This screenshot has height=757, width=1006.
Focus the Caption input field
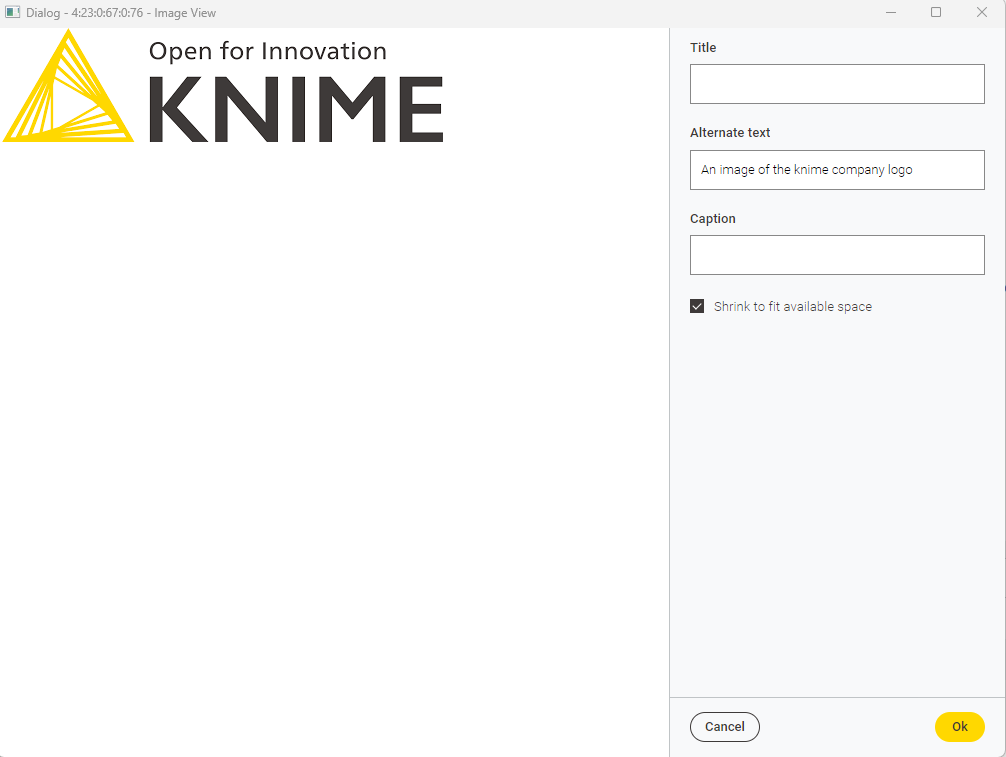click(837, 255)
